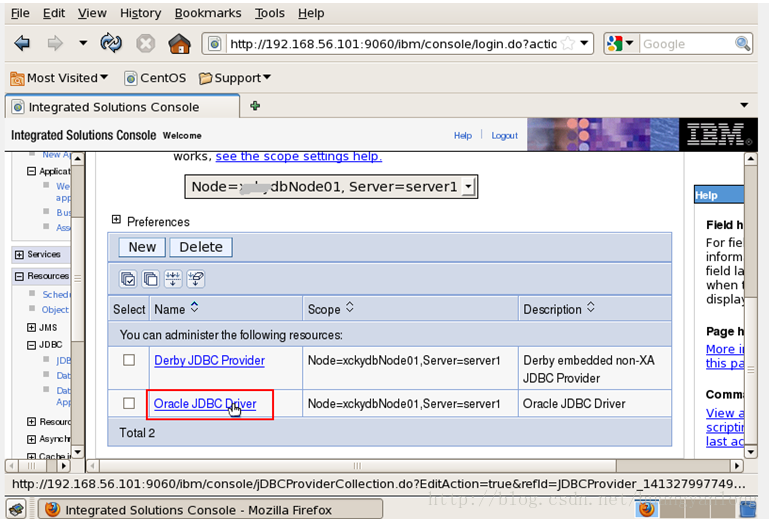Open the Oracle JDBC Driver link
The height and width of the screenshot is (519, 769).
click(205, 404)
